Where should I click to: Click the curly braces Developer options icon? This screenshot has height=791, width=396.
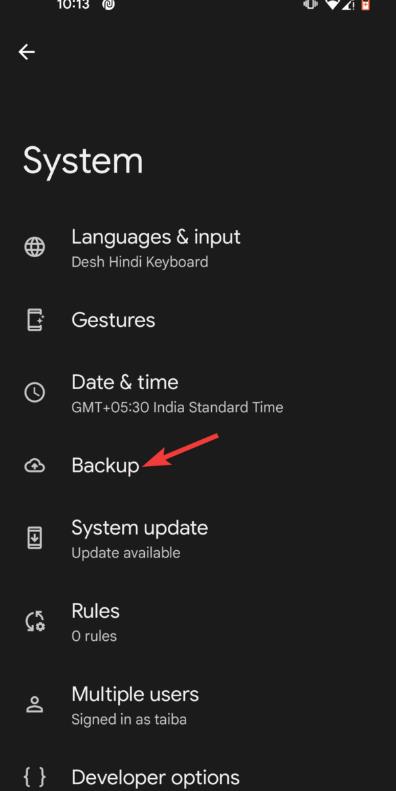(x=35, y=777)
